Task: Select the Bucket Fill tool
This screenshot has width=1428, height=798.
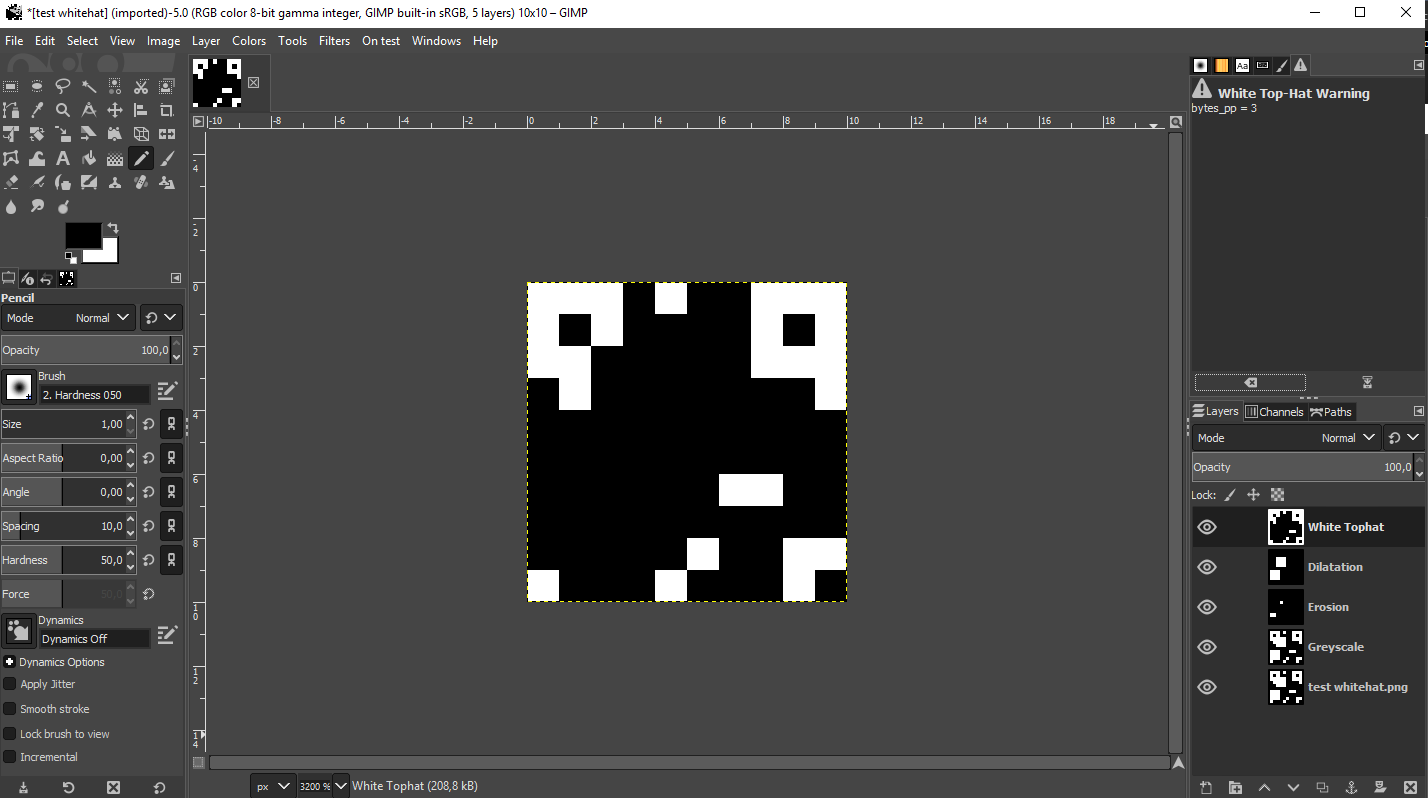Action: [x=89, y=158]
